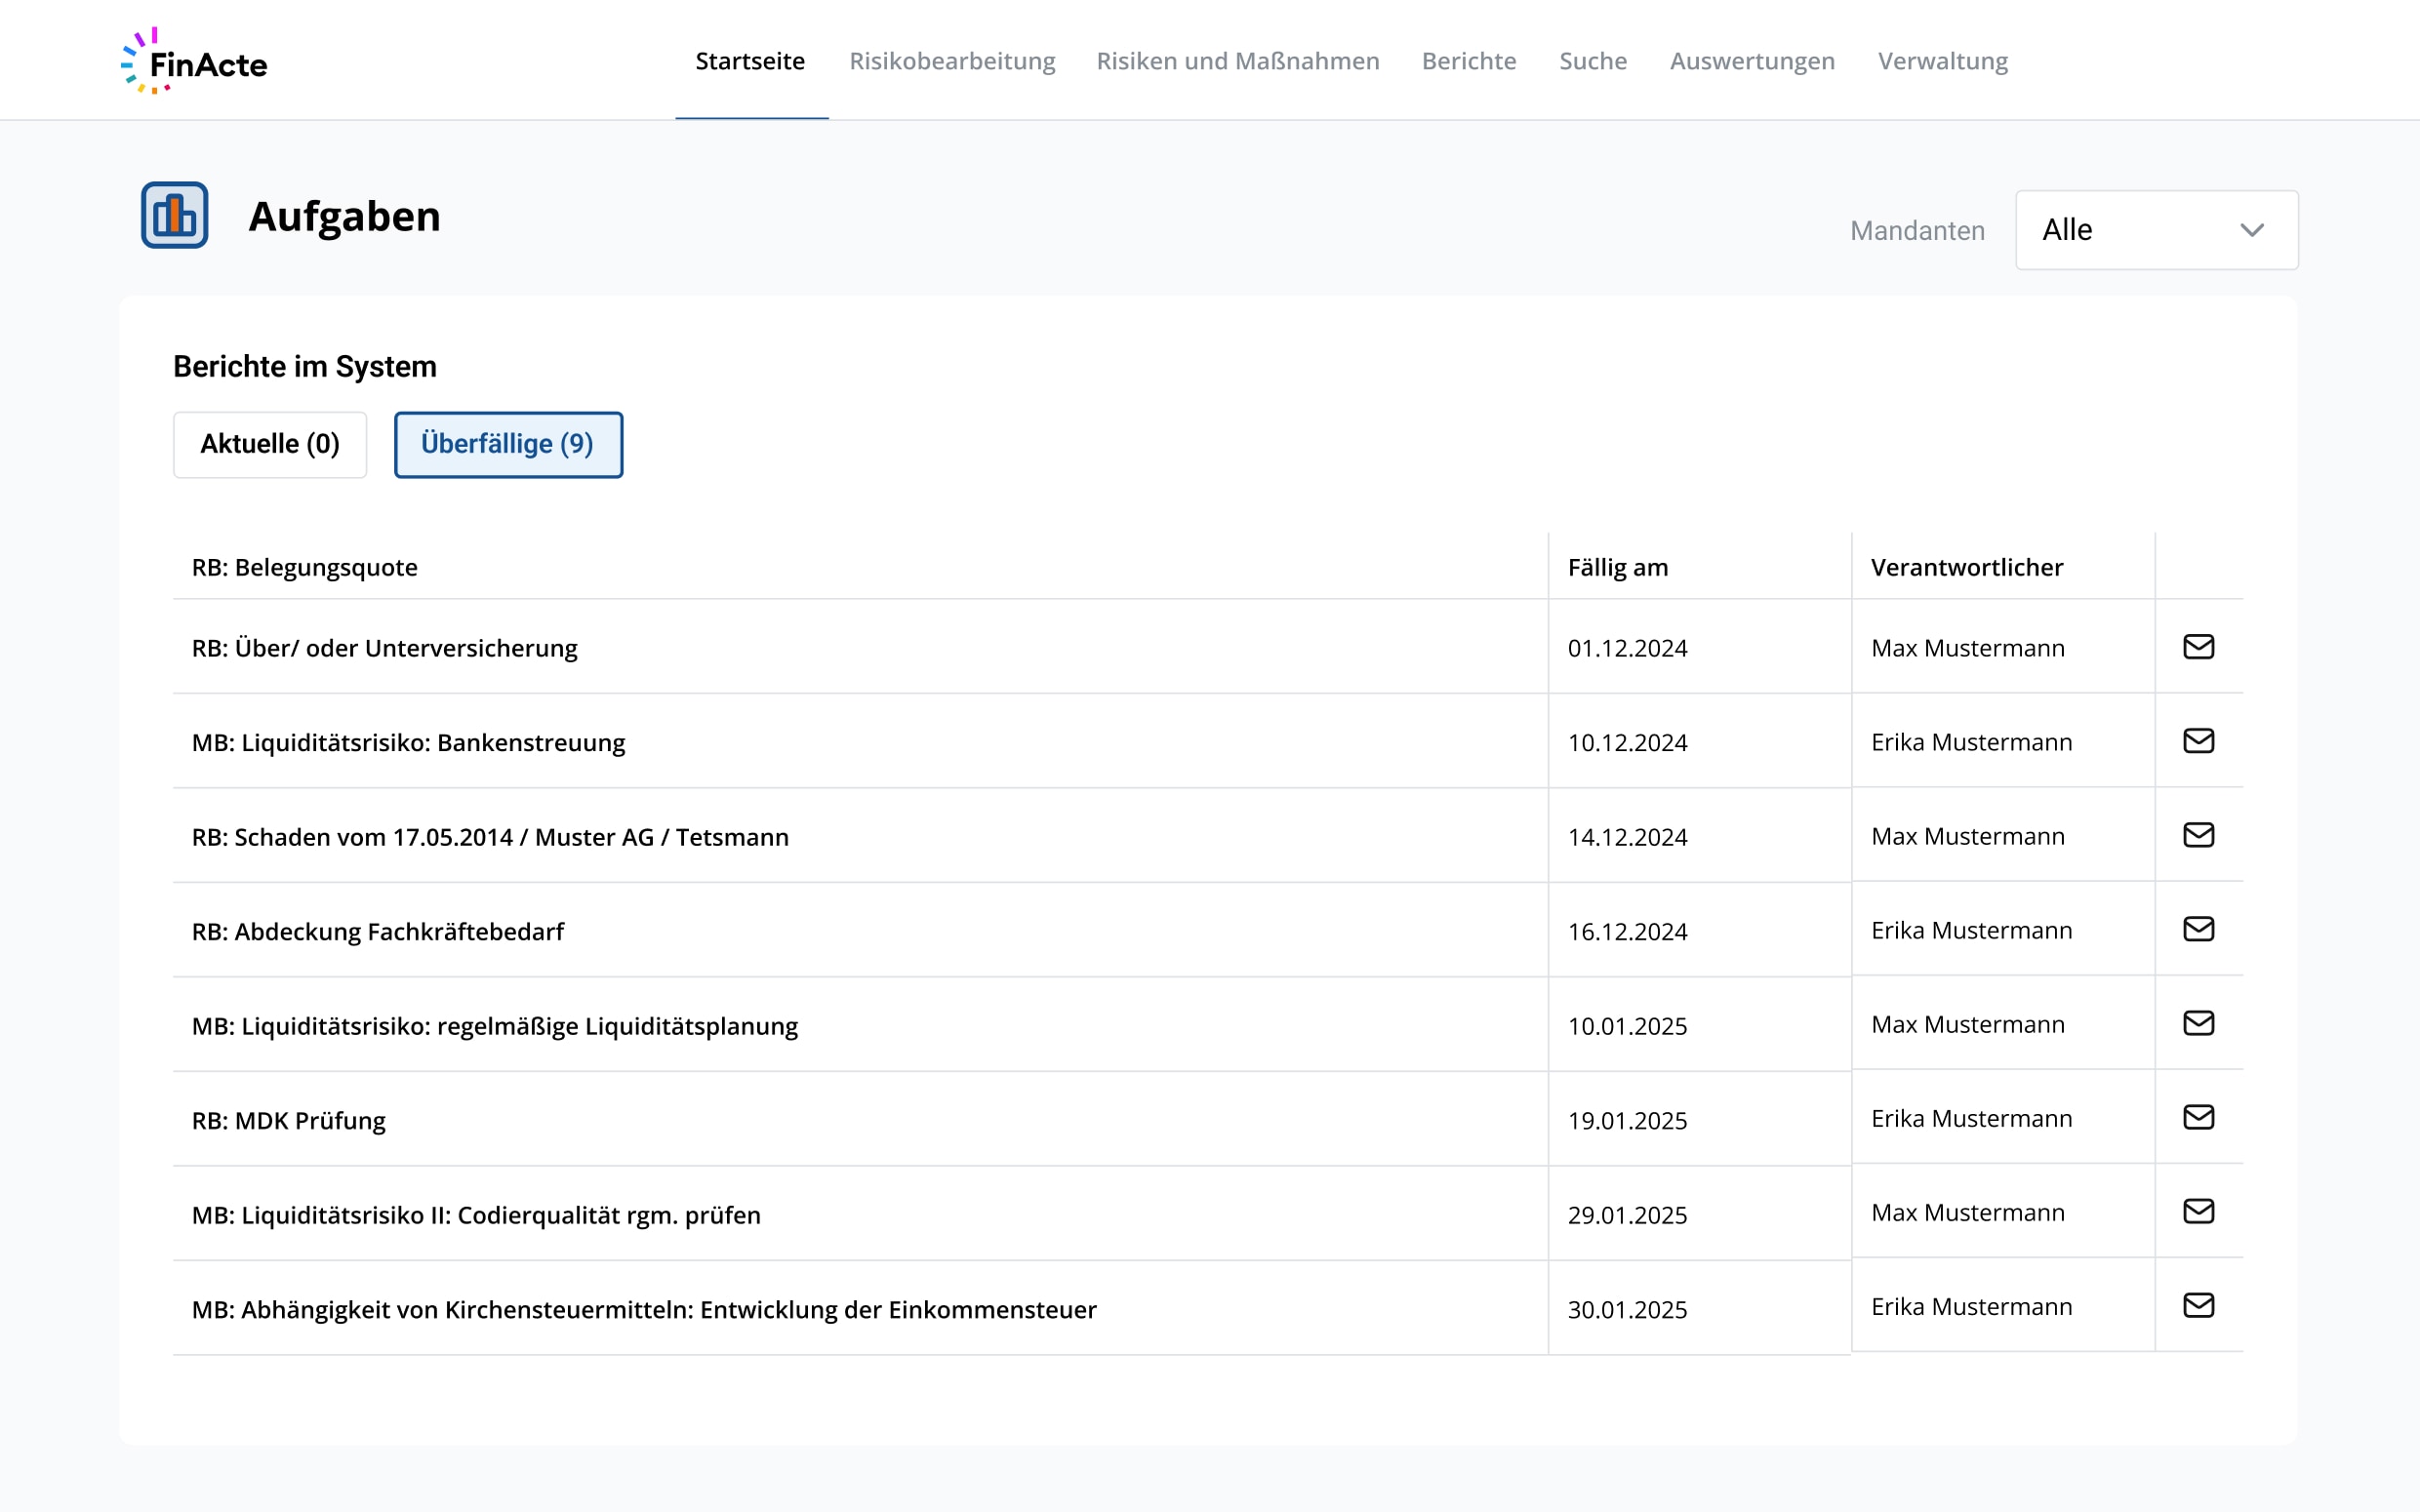
Task: Click mail icon for MB: Liquiditätsrisiko: Bankenstreuung
Action: coord(2198,741)
